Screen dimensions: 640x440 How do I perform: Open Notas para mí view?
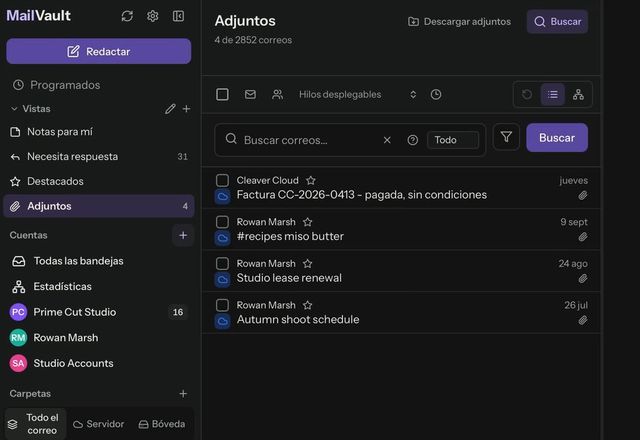[x=99, y=132]
